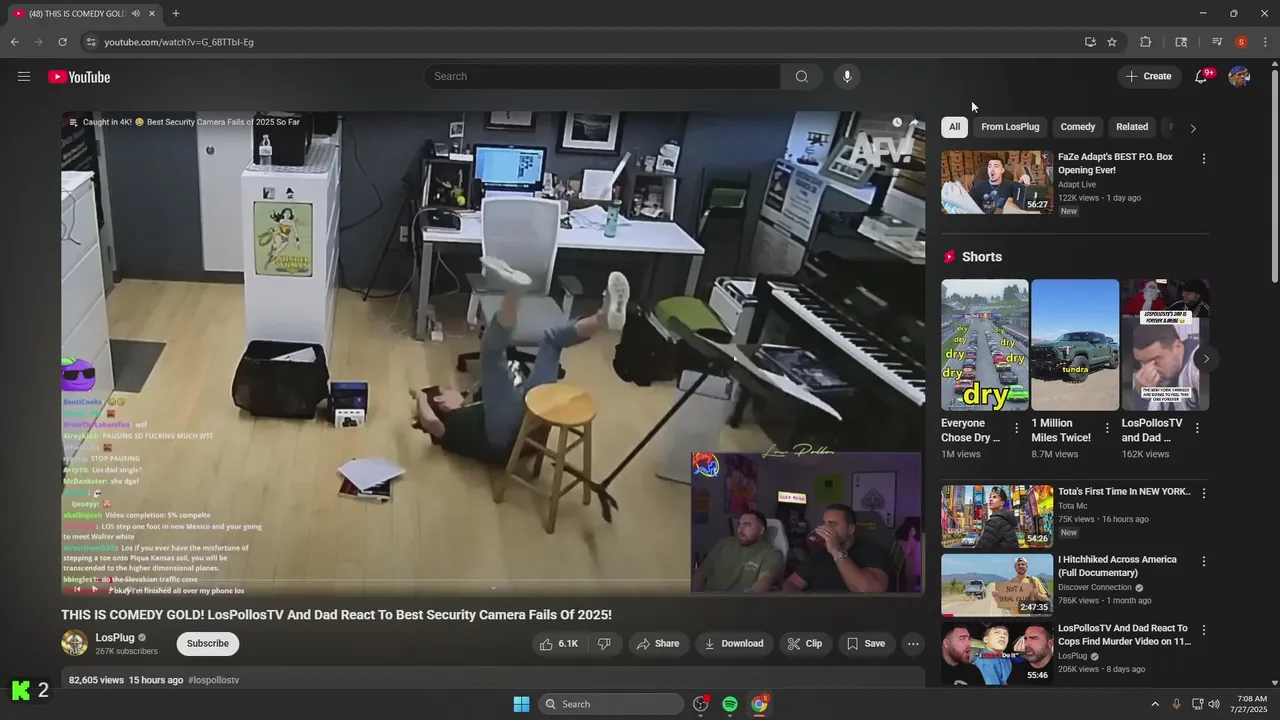Skip to previous video in player
Viewport: 1280px width, 720px height.
click(76, 590)
